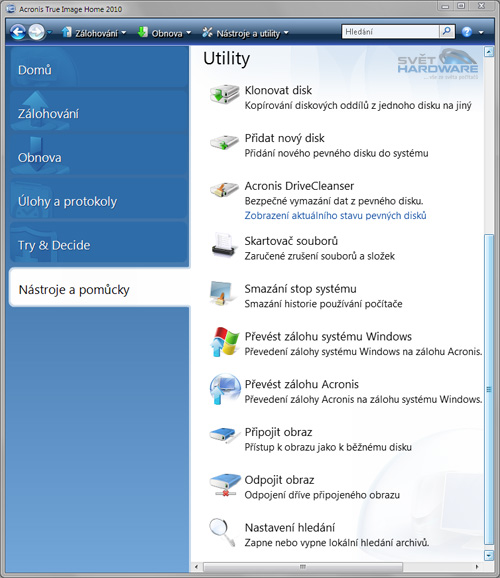Click 'Přístup k obrazu jako k běžnému disku'

click(328, 447)
